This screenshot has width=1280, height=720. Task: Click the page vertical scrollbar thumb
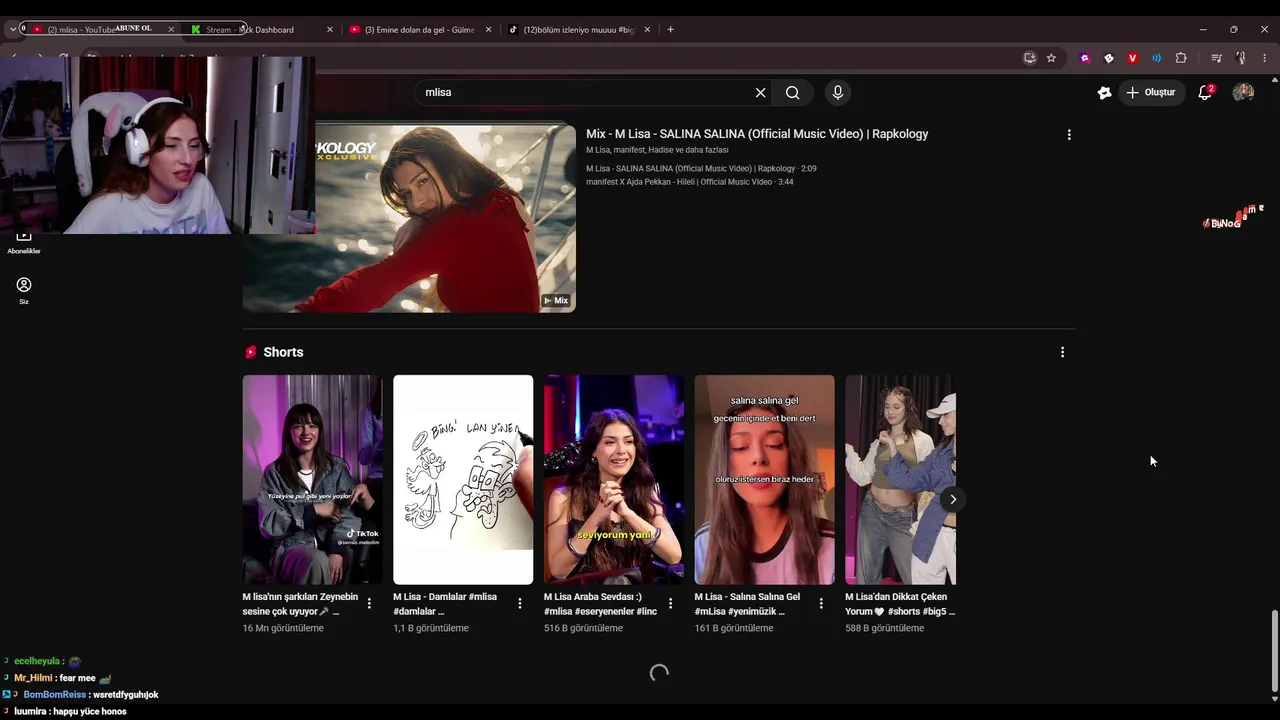pyautogui.click(x=1274, y=650)
